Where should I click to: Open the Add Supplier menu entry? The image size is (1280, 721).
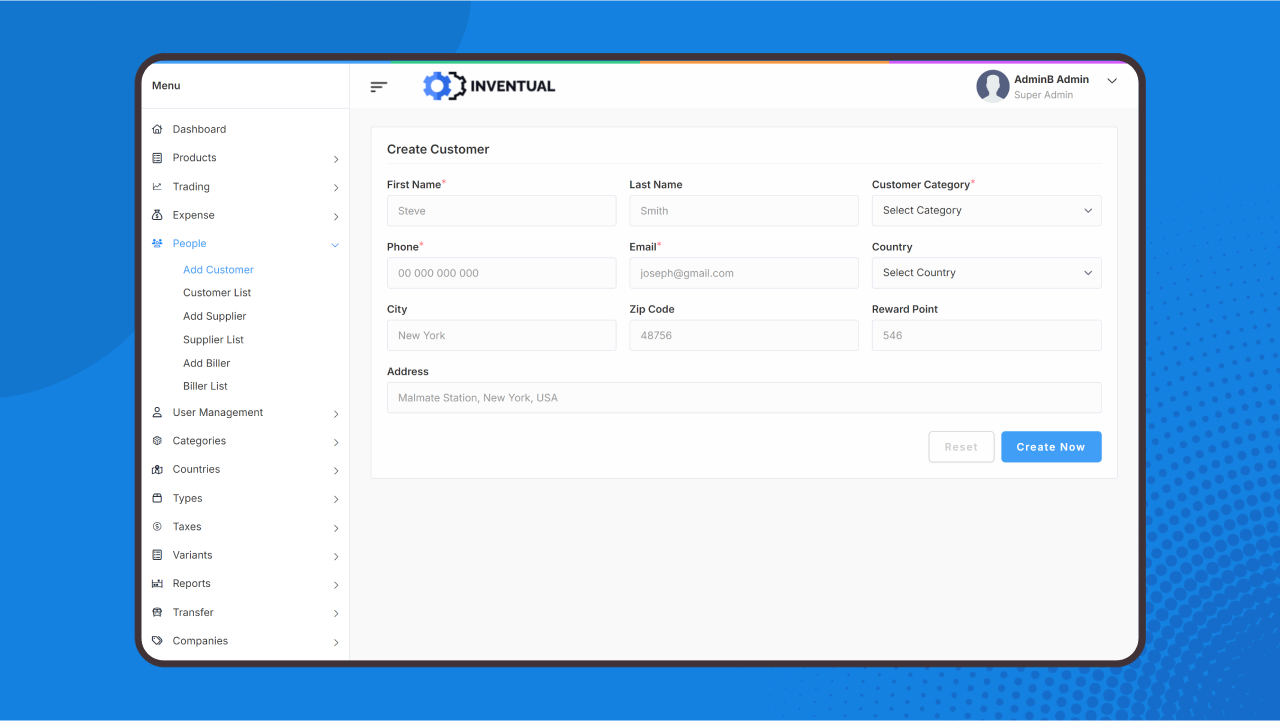[214, 315]
